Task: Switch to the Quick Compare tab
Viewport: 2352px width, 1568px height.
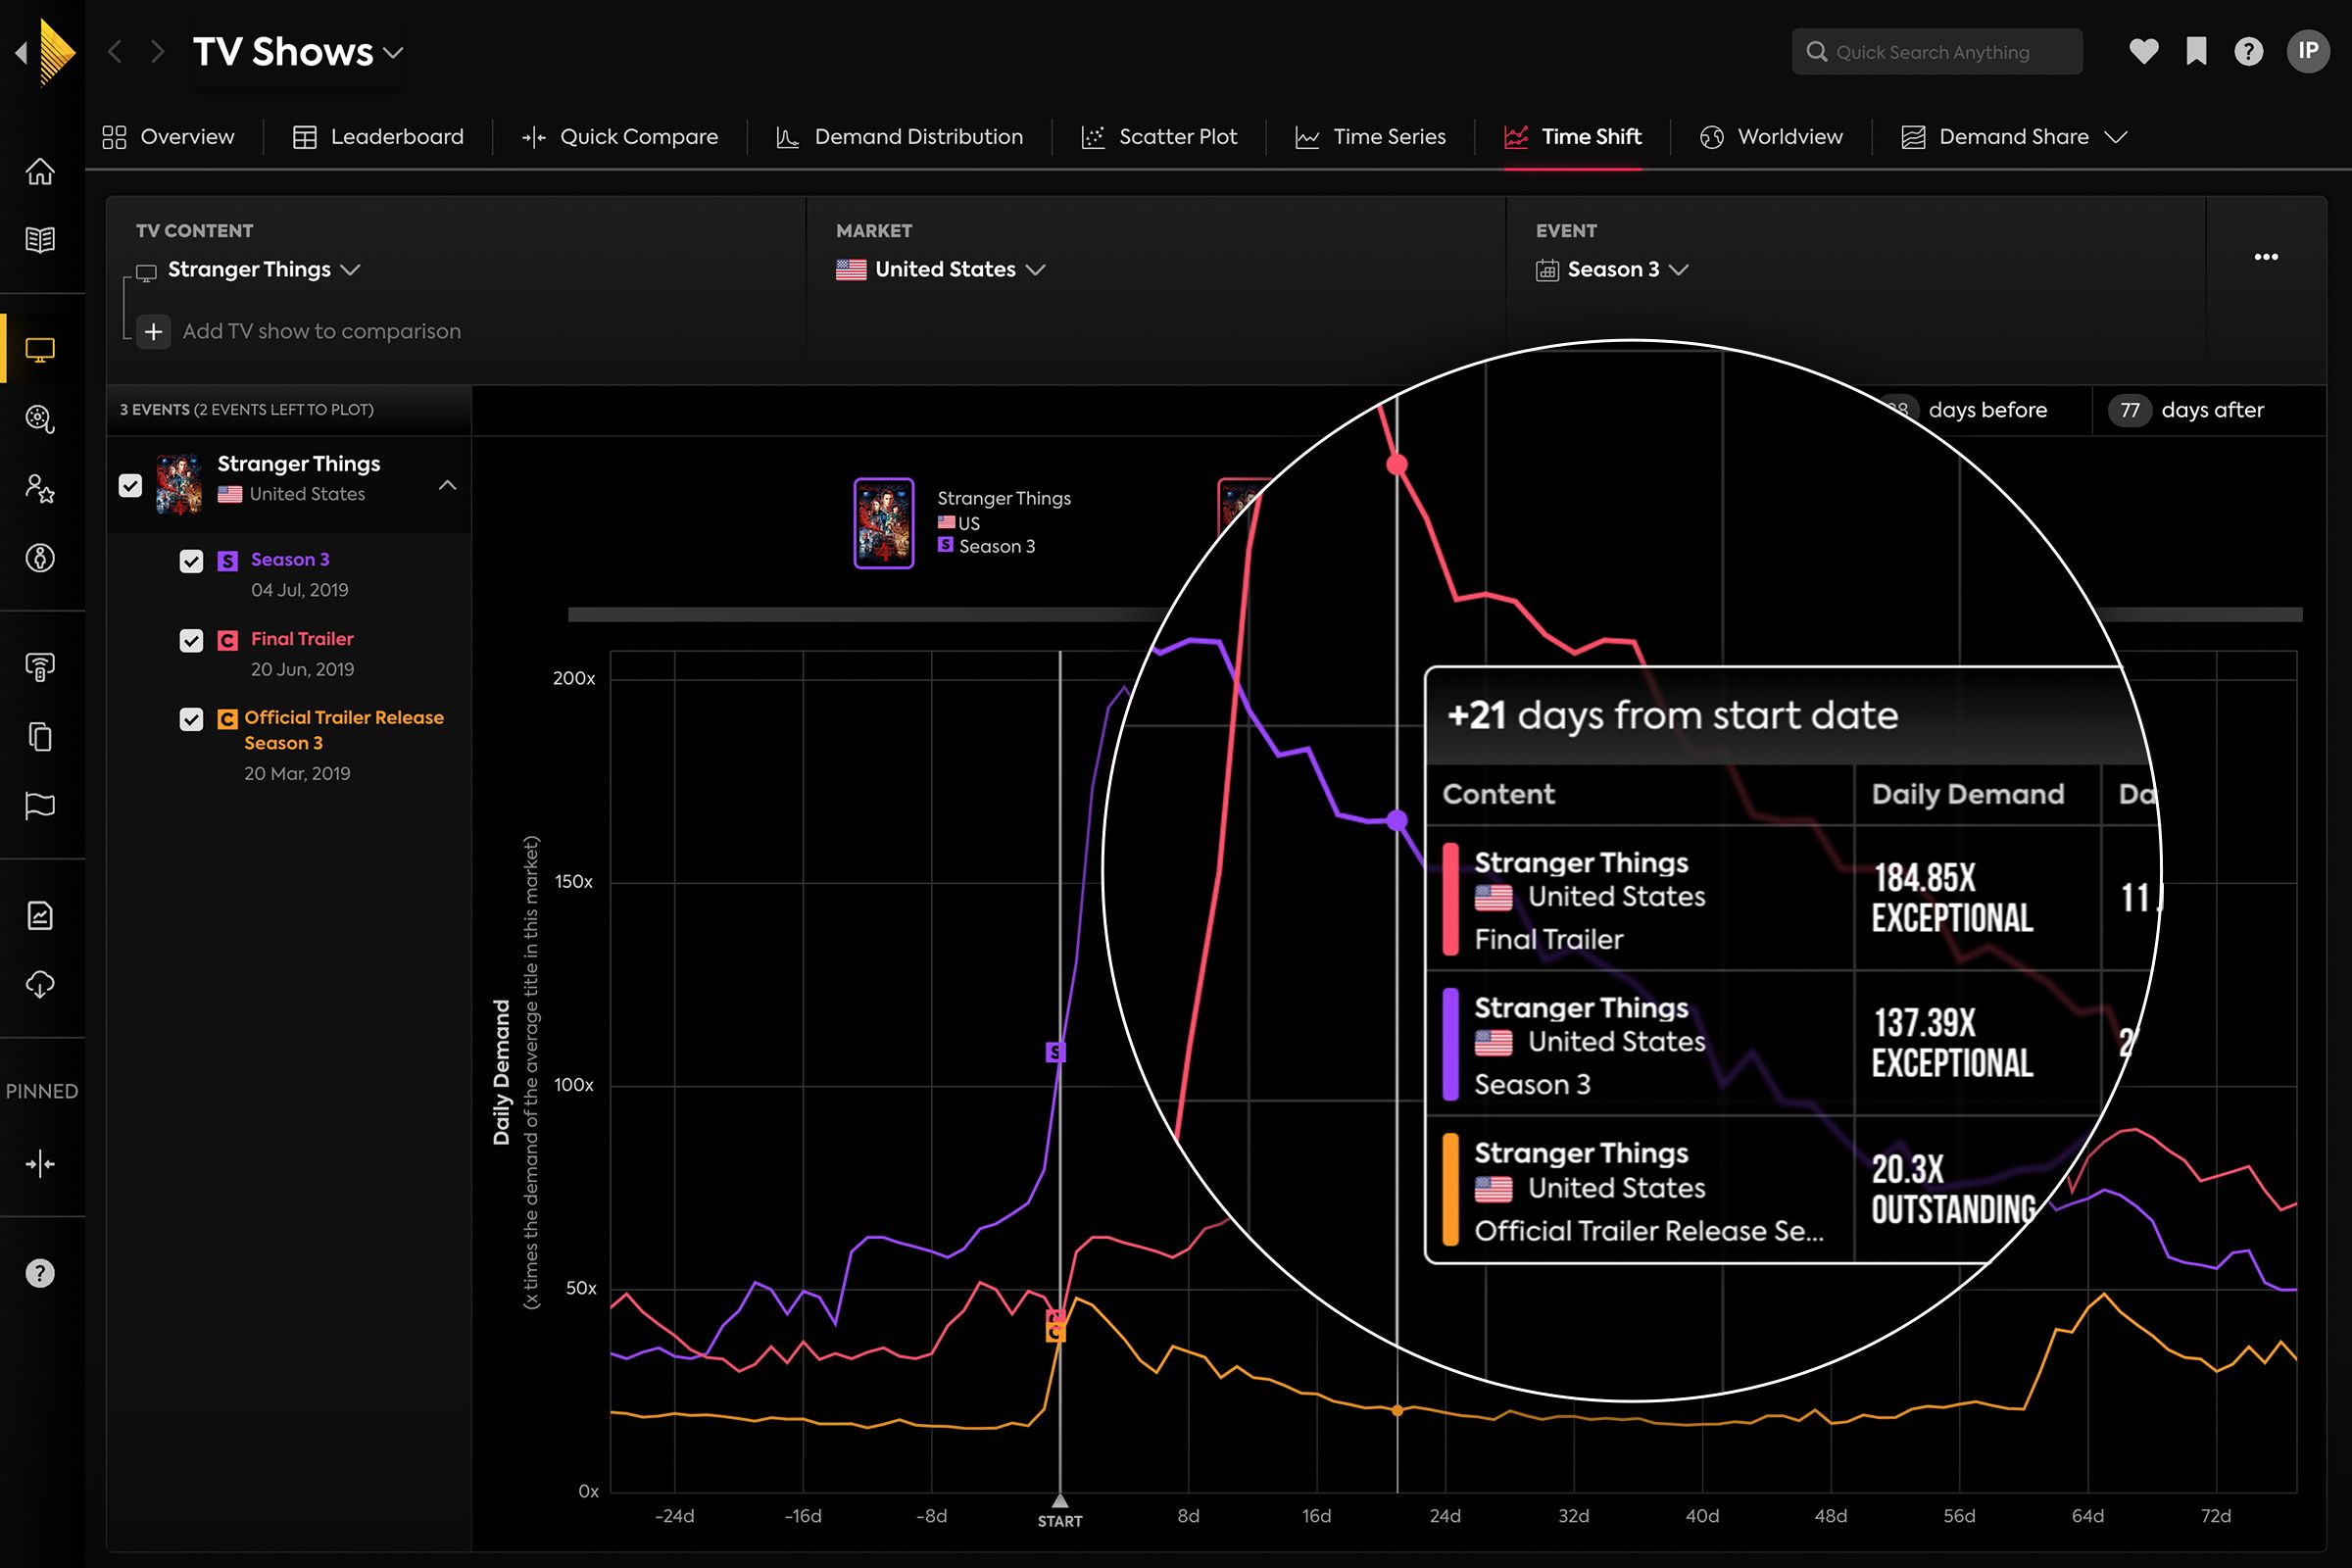Action: (620, 137)
